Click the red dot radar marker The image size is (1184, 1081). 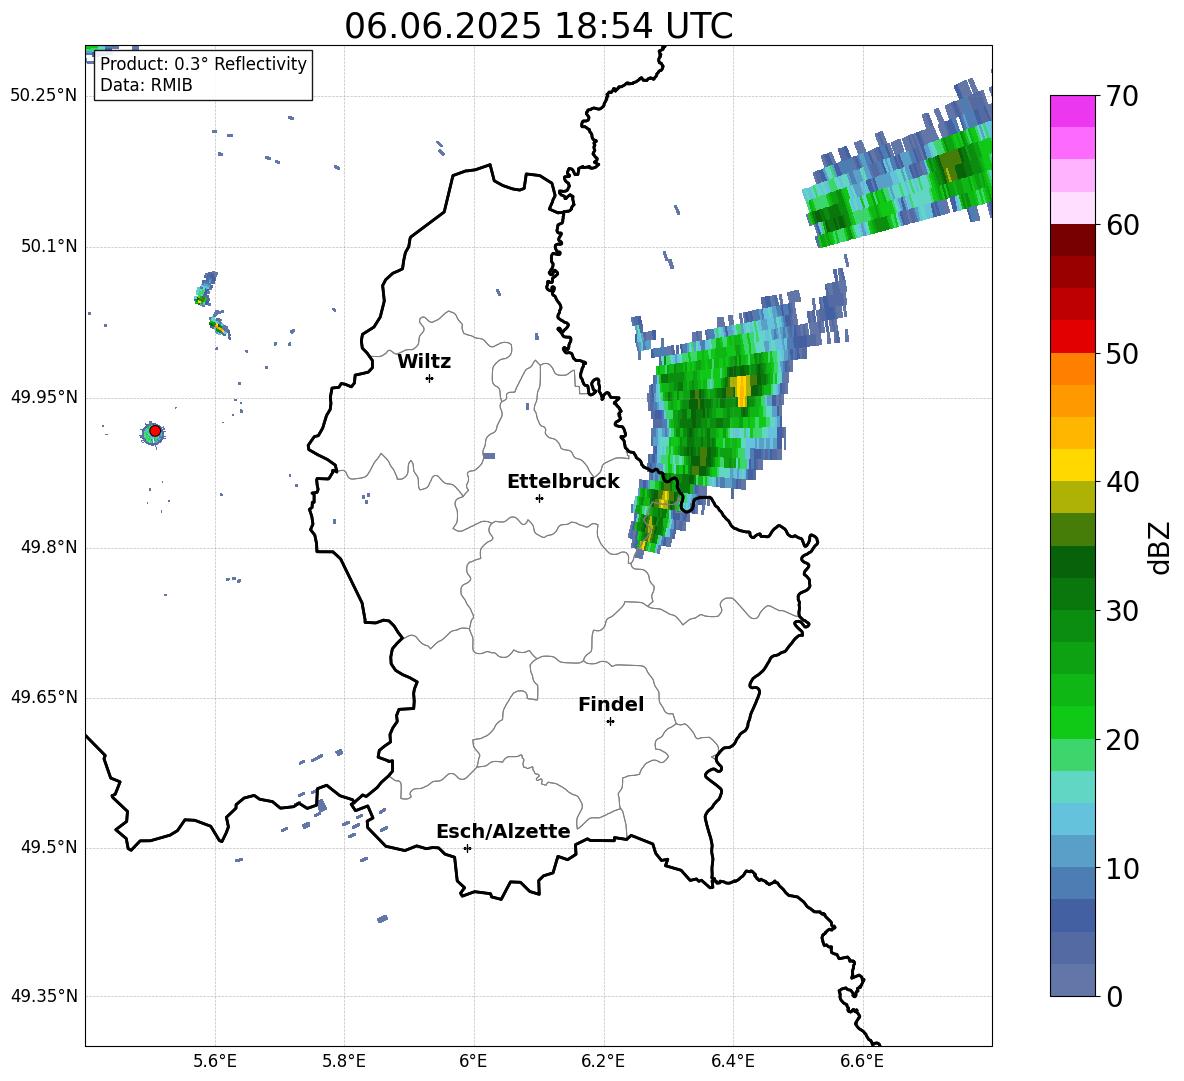[155, 431]
